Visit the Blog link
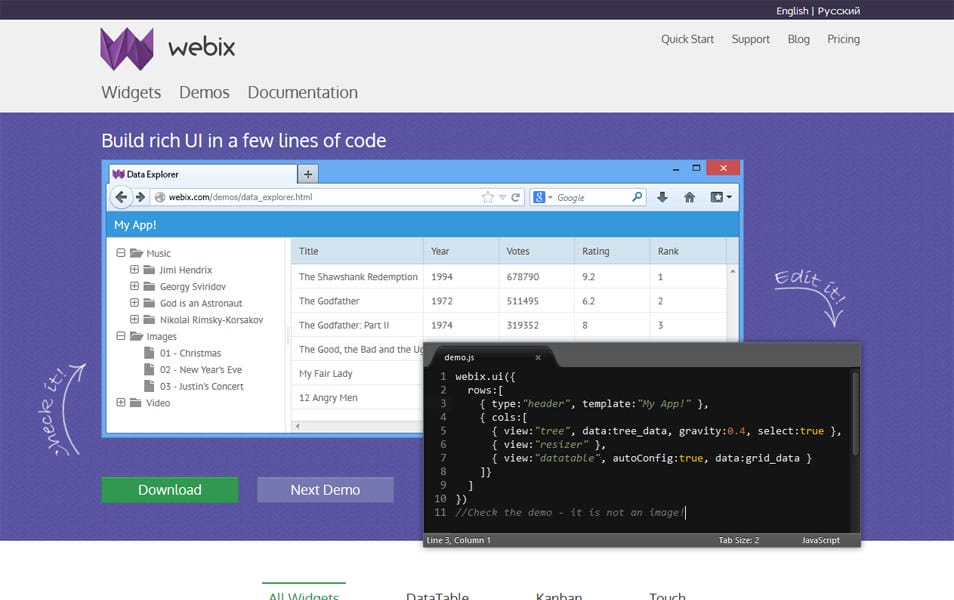 (798, 39)
